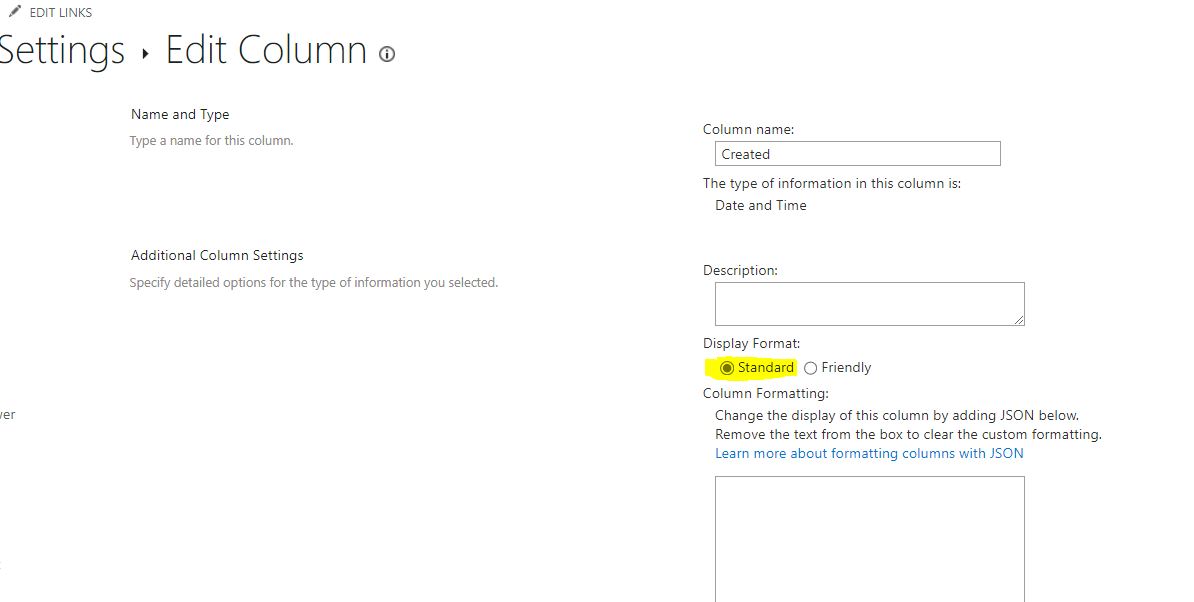This screenshot has width=1194, height=602.
Task: Click the Date and Time type text
Action: click(761, 205)
